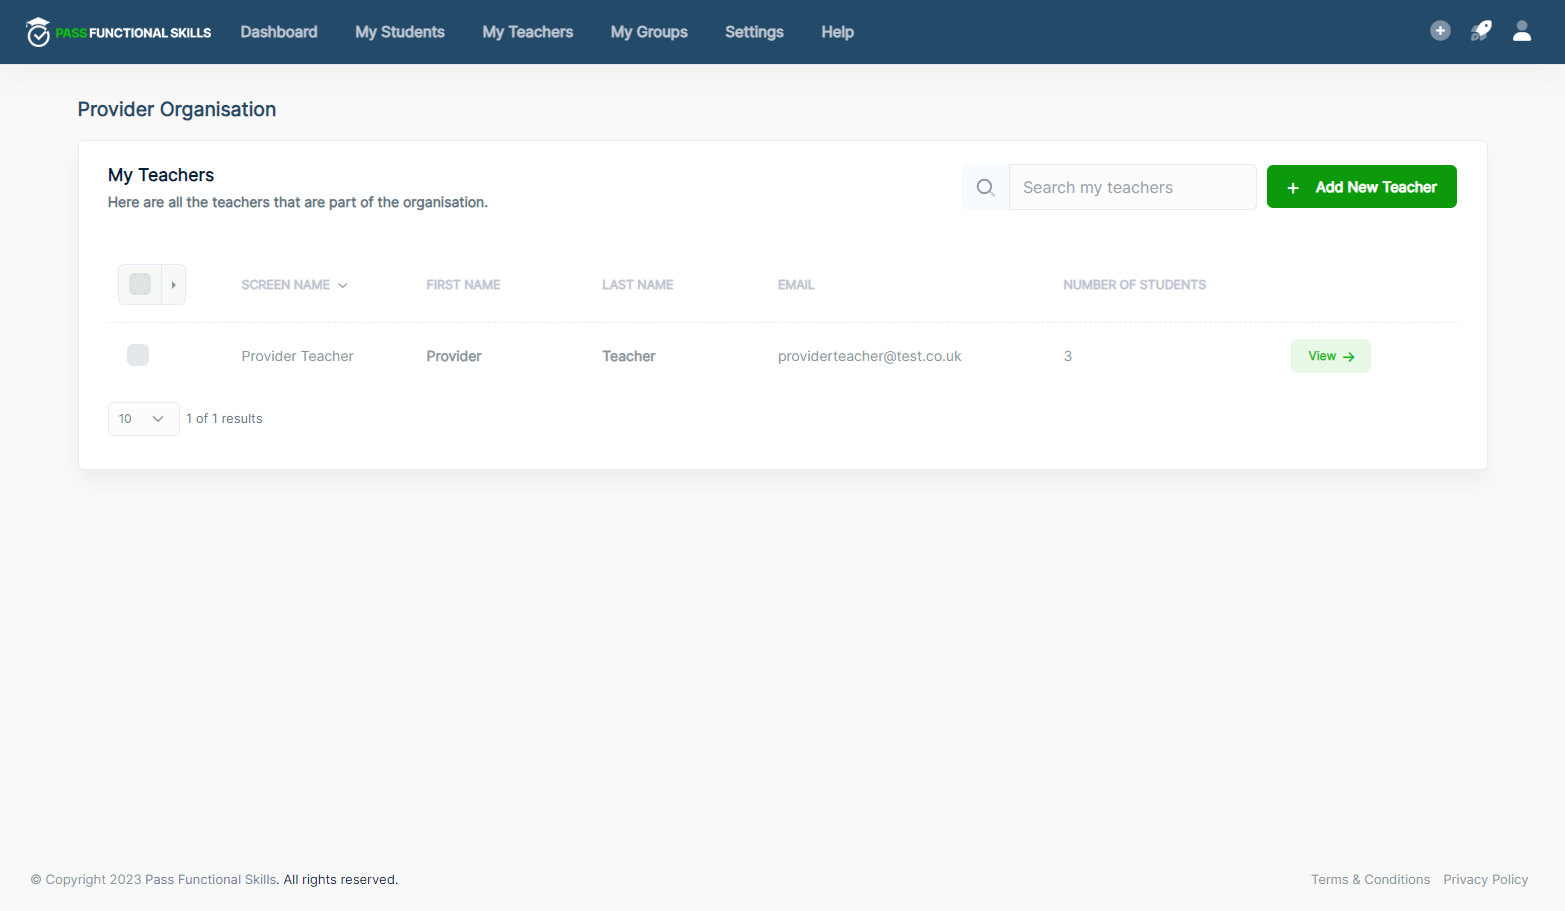1565x911 pixels.
Task: Open the 10 results-per-page dropdown
Action: tap(143, 419)
